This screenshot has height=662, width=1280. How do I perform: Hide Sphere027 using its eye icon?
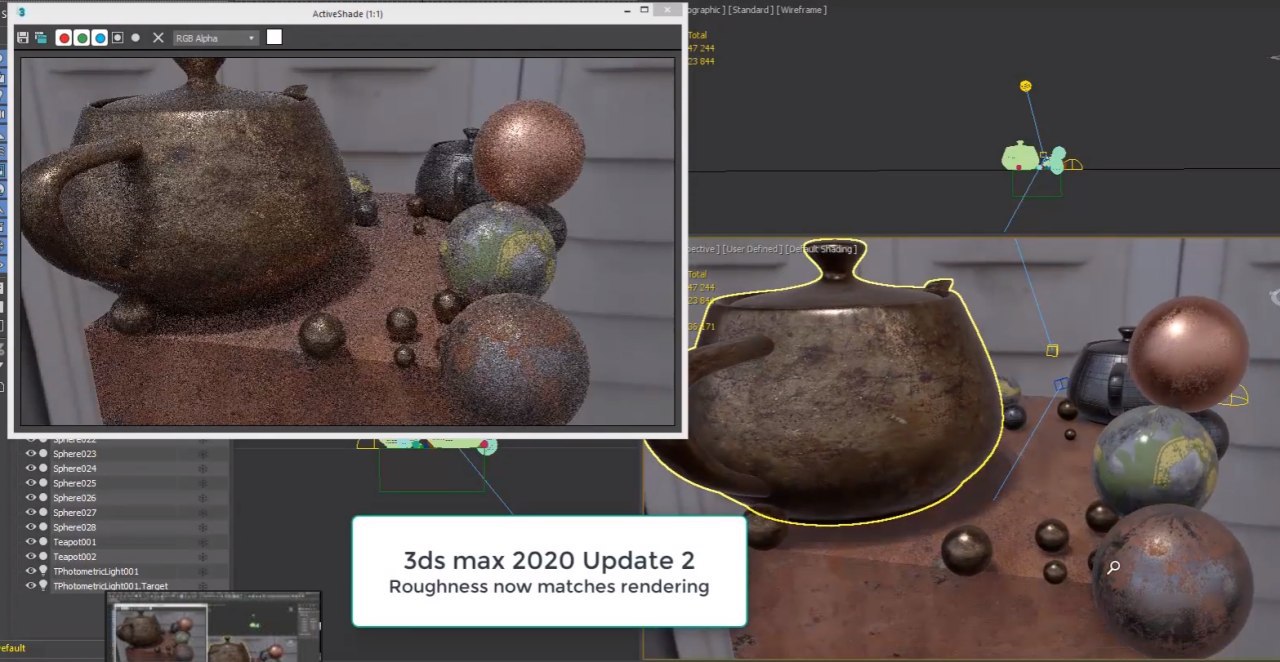pos(30,512)
